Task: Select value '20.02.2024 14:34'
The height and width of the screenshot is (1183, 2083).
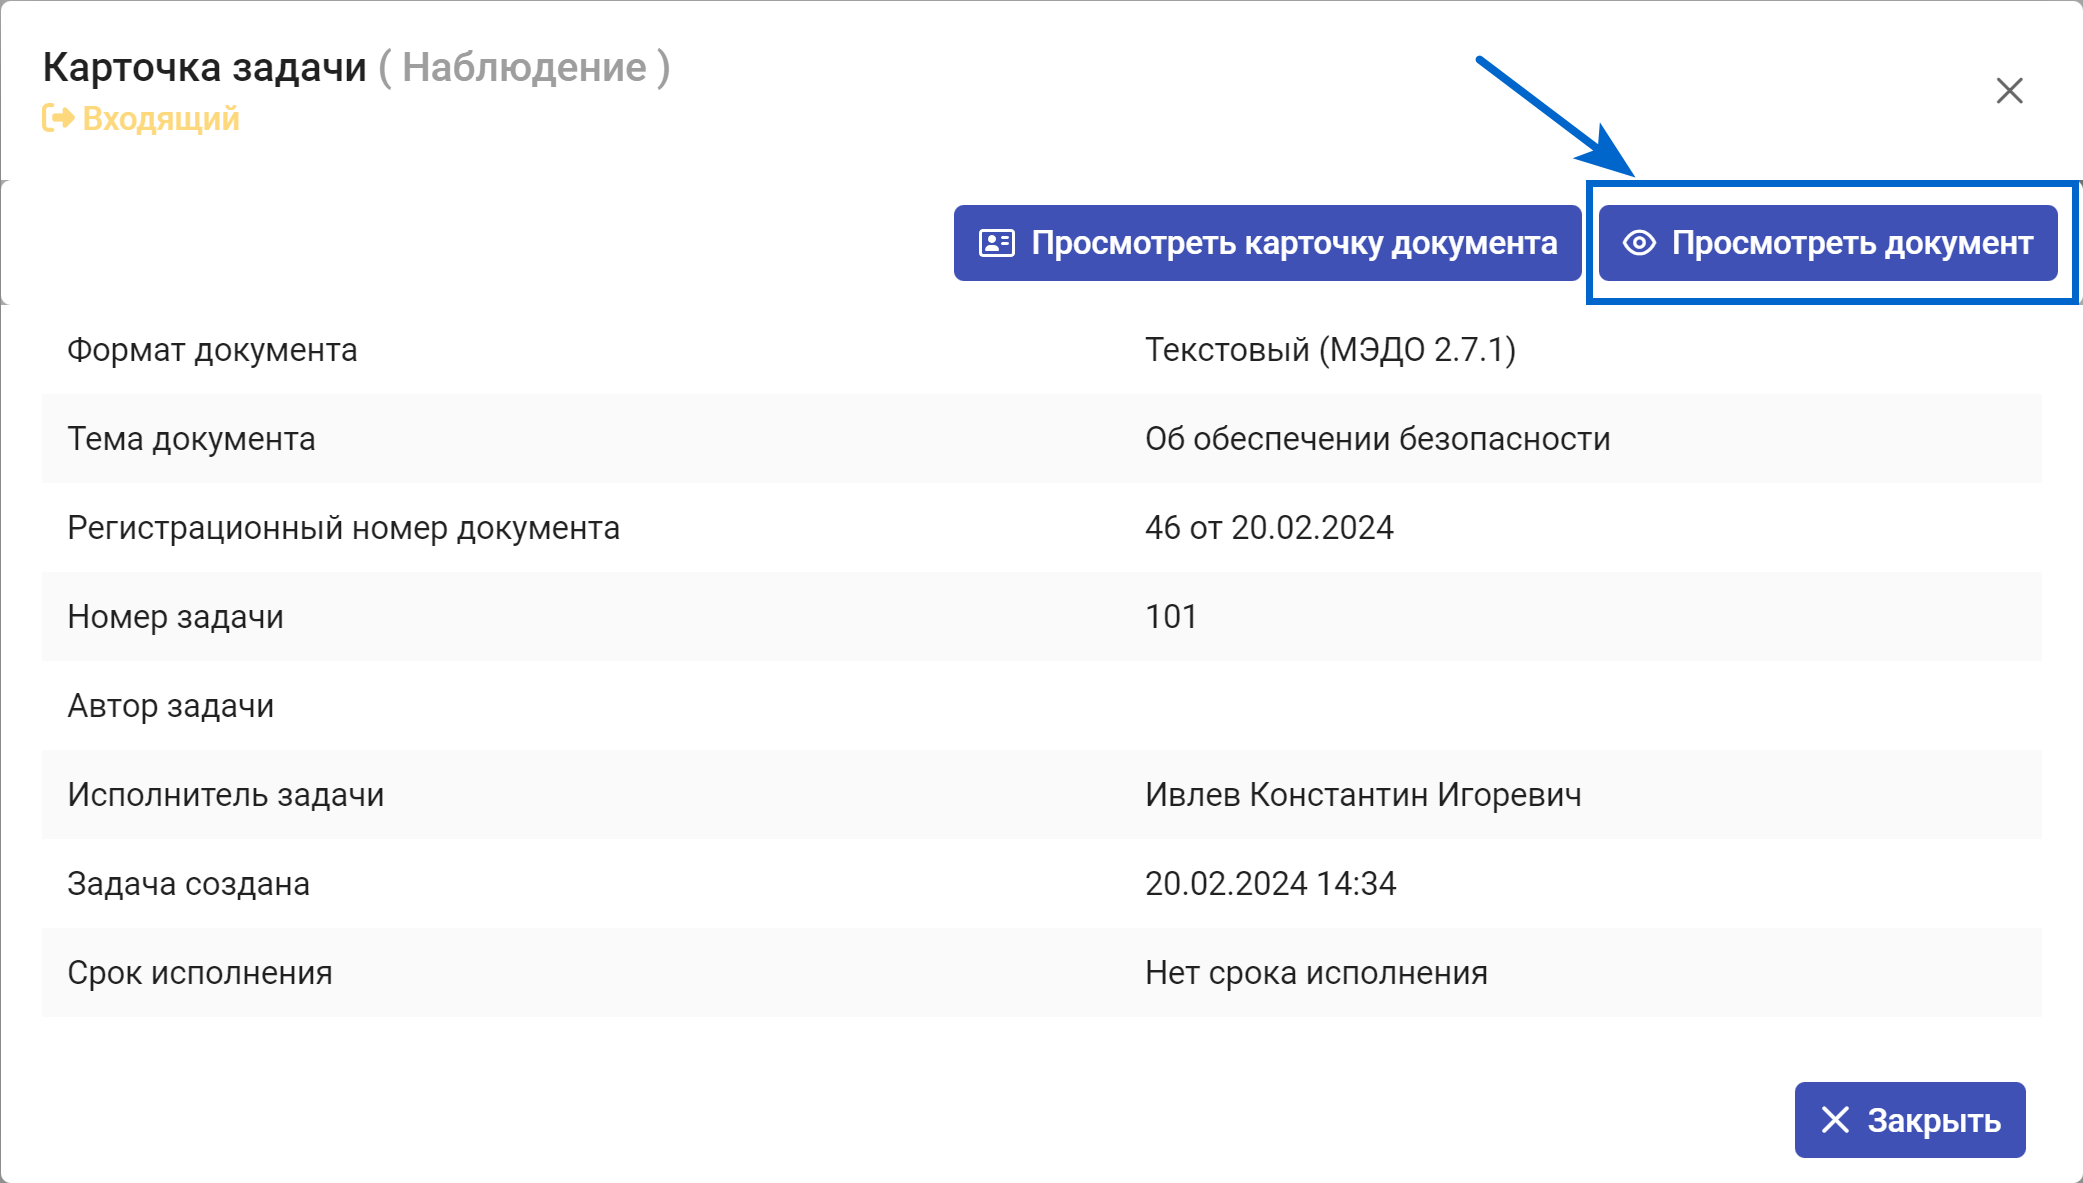Action: click(1270, 884)
